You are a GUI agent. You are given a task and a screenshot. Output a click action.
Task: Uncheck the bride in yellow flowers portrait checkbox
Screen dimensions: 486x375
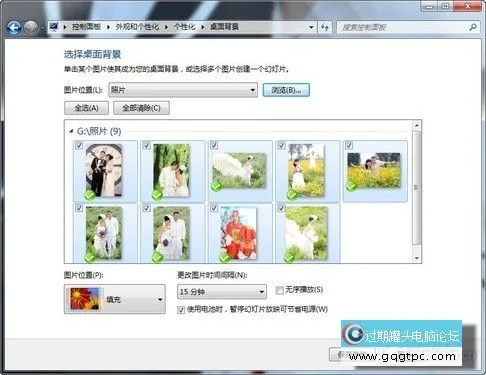pyautogui.click(x=281, y=145)
